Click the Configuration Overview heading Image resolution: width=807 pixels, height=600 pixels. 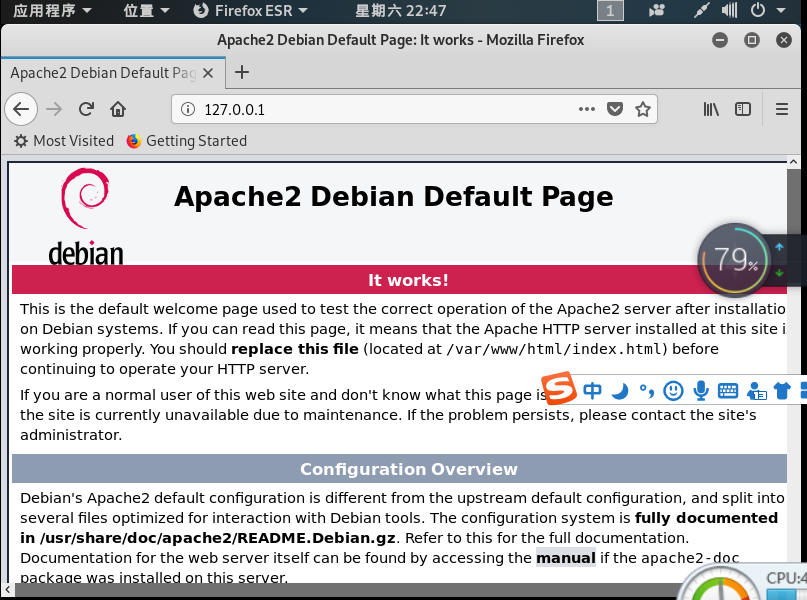[409, 469]
